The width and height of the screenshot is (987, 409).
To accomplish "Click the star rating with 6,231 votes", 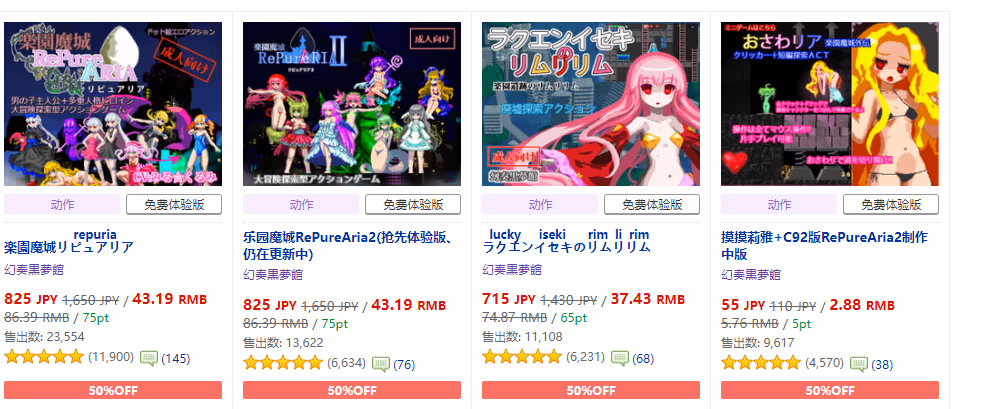I will coord(522,357).
